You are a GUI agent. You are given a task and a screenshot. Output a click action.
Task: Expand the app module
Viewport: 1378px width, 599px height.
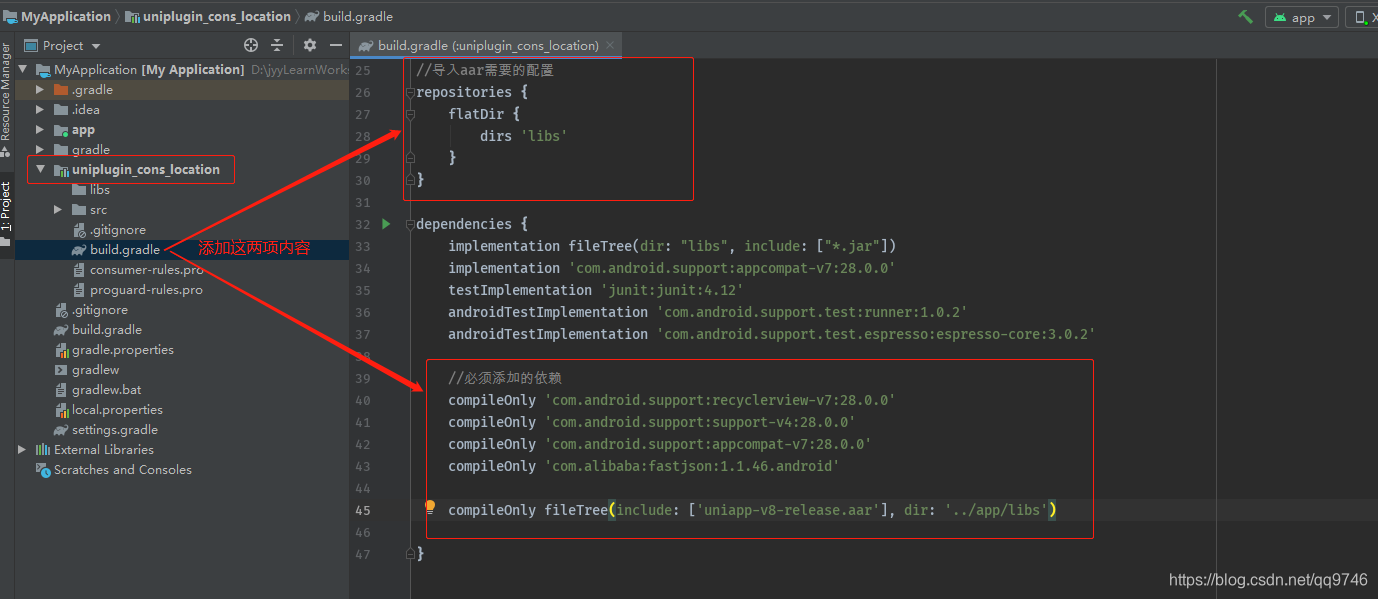pyautogui.click(x=40, y=129)
